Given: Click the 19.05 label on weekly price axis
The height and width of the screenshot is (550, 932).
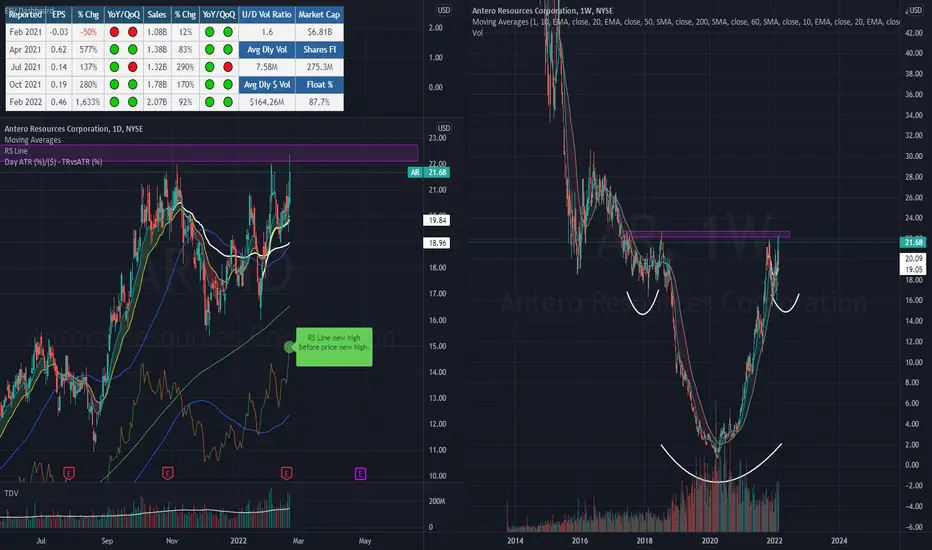Looking at the screenshot, I should [x=913, y=269].
